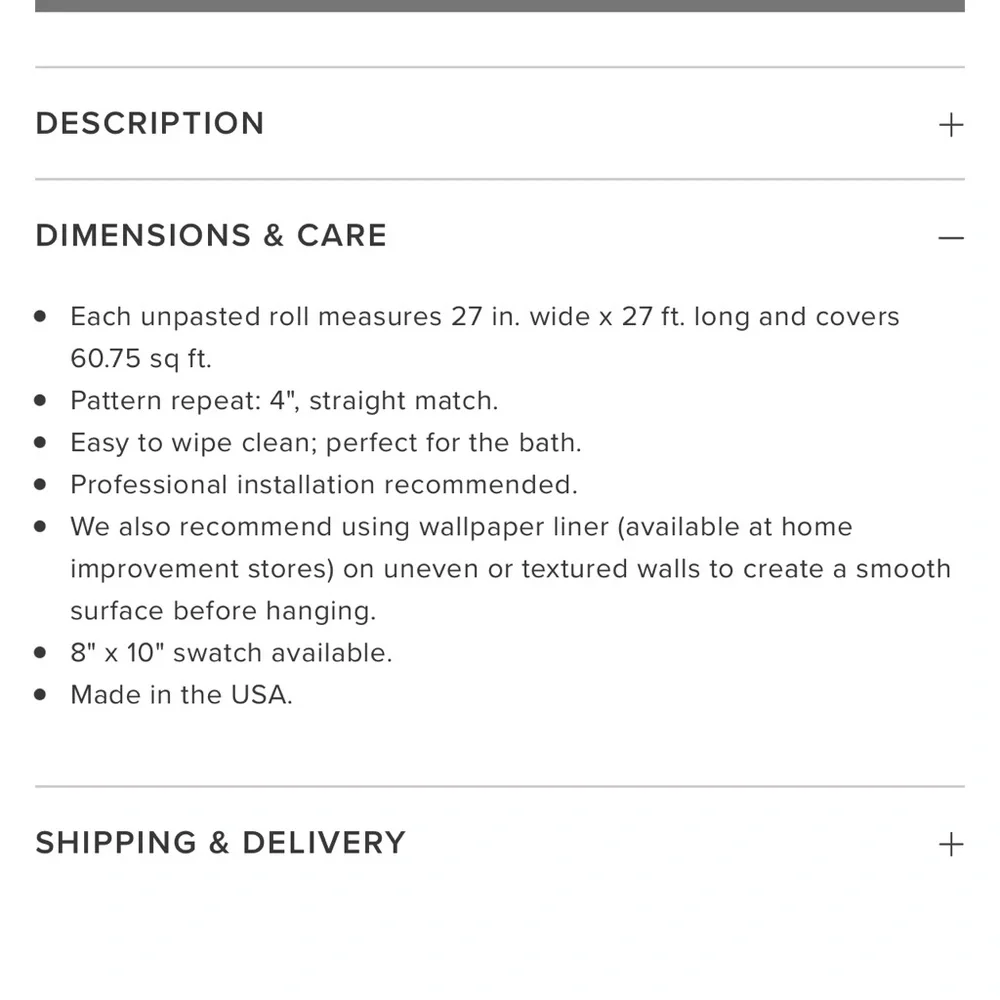
Task: Click the gray bar button at top
Action: click(x=500, y=6)
